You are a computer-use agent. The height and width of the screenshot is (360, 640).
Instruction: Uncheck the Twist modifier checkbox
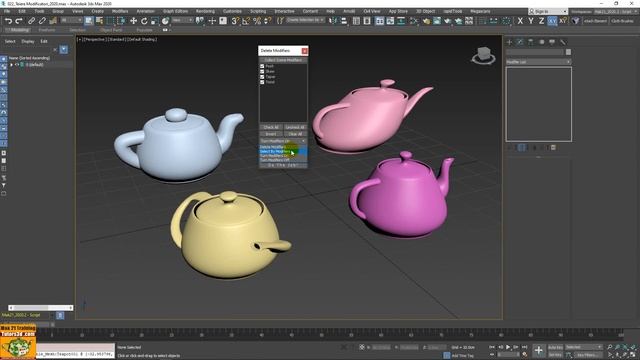[x=262, y=82]
